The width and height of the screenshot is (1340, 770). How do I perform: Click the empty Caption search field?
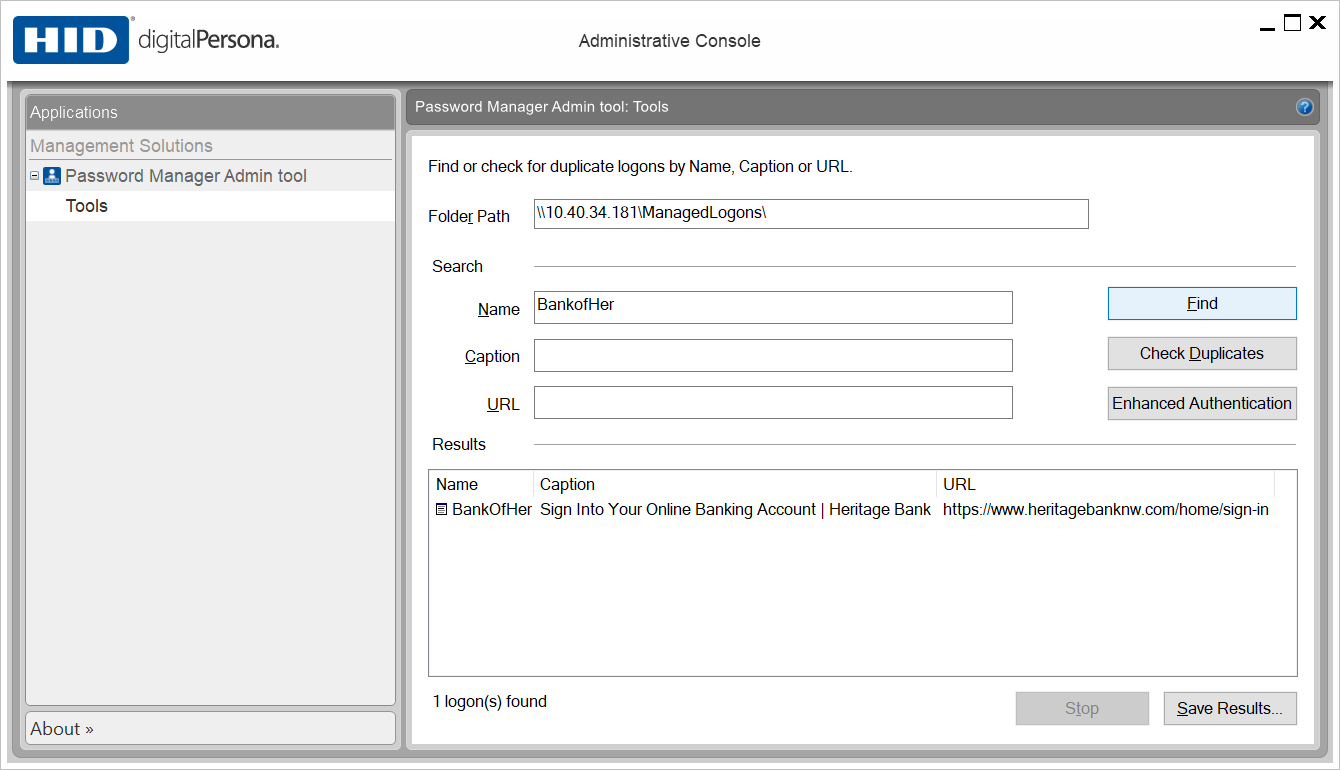click(772, 355)
